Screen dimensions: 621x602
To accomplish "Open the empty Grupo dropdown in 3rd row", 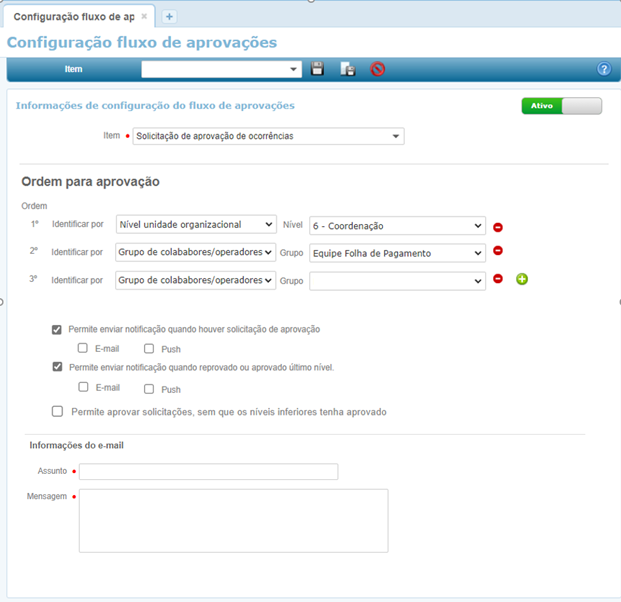I will point(397,281).
